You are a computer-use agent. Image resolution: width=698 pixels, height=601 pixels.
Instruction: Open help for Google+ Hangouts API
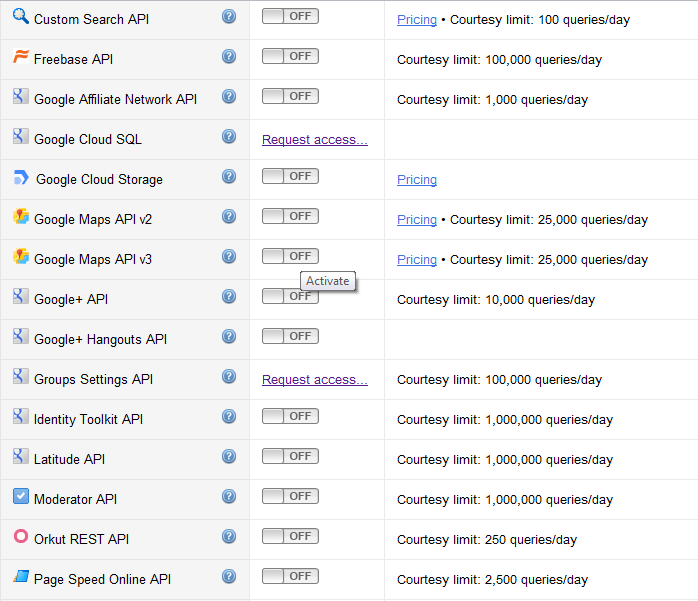pyautogui.click(x=229, y=336)
